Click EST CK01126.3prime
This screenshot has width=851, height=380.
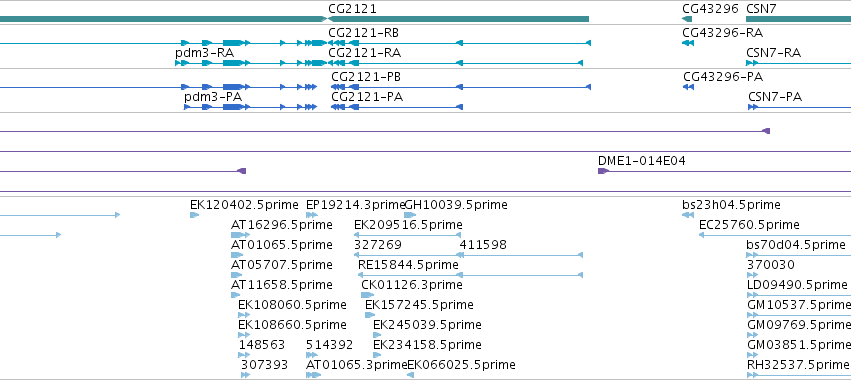[x=412, y=285]
